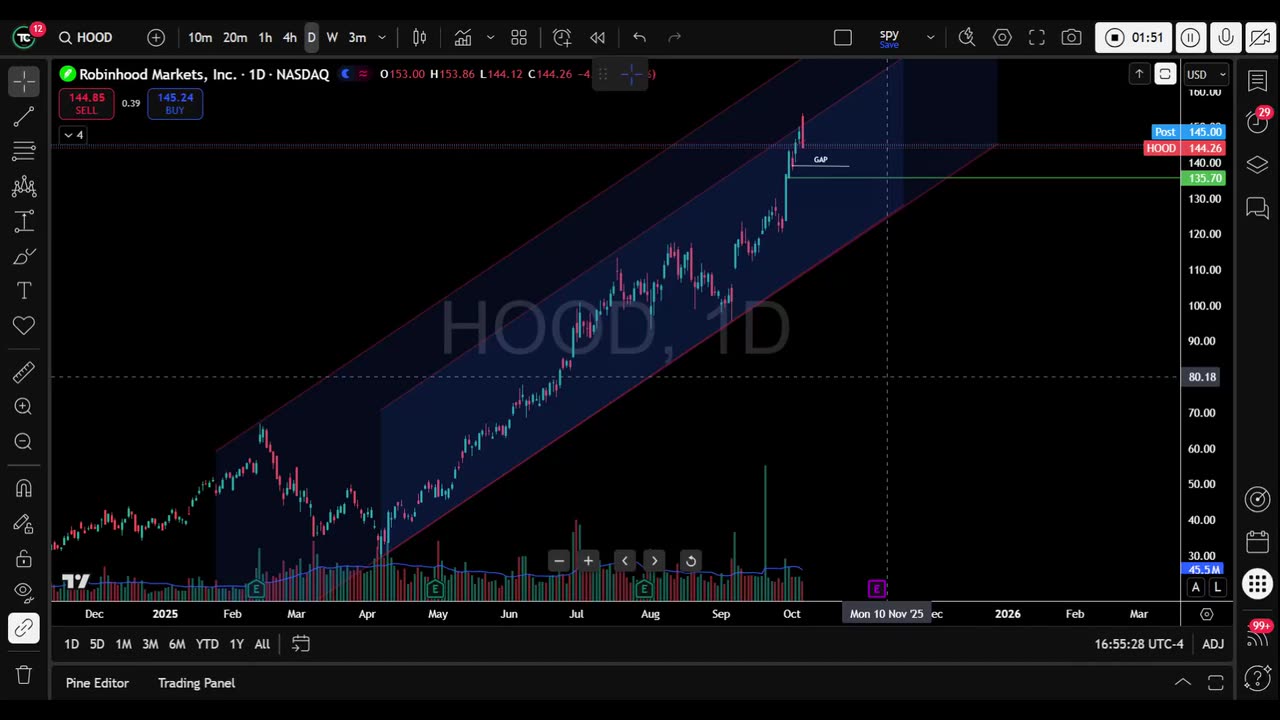This screenshot has height=720, width=1280.
Task: Set date range to YTD
Action: click(207, 644)
